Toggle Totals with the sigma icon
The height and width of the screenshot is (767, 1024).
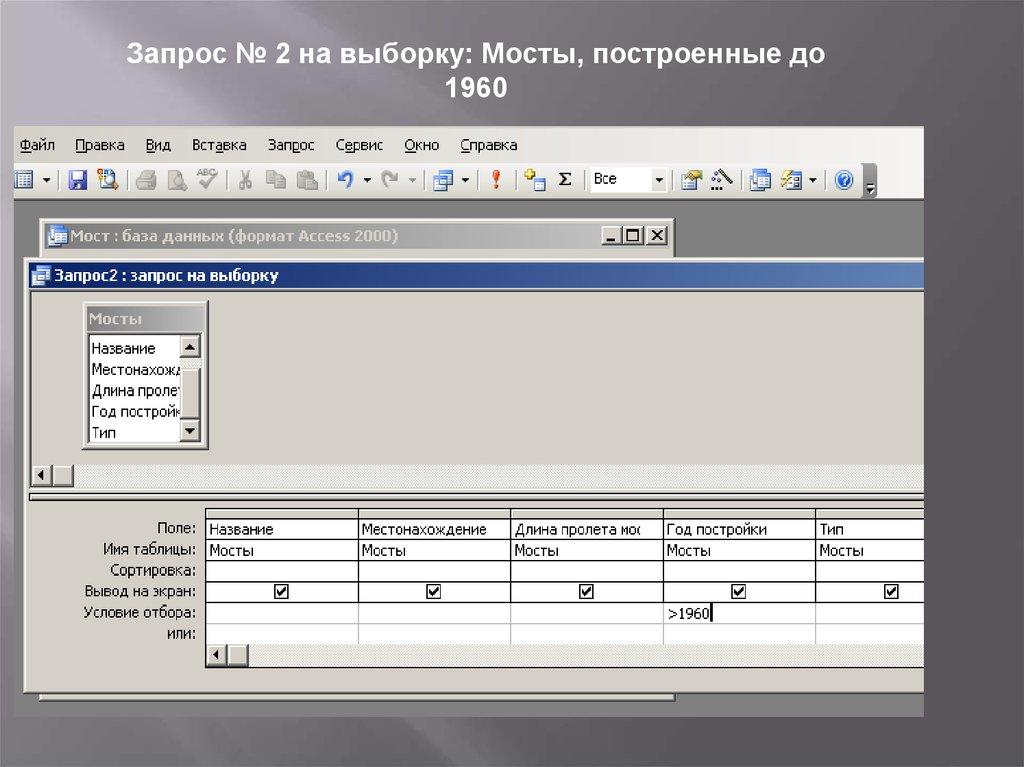click(565, 180)
